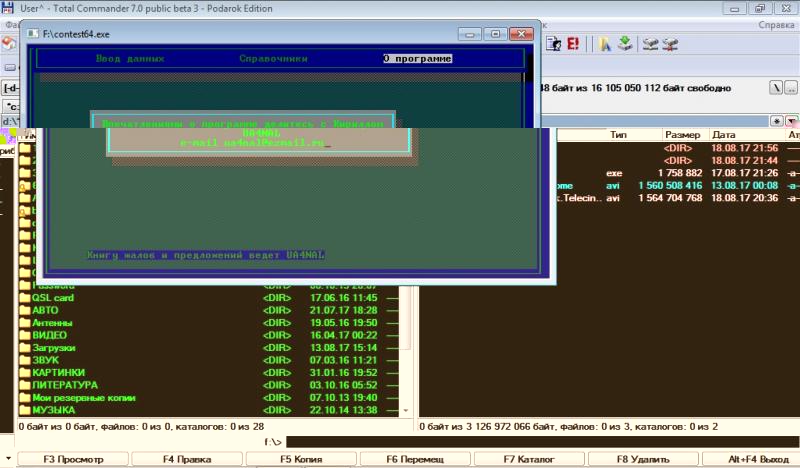Viewport: 800px width, 468px height.
Task: Go to parent directory with two-dots button
Action: coord(792,88)
